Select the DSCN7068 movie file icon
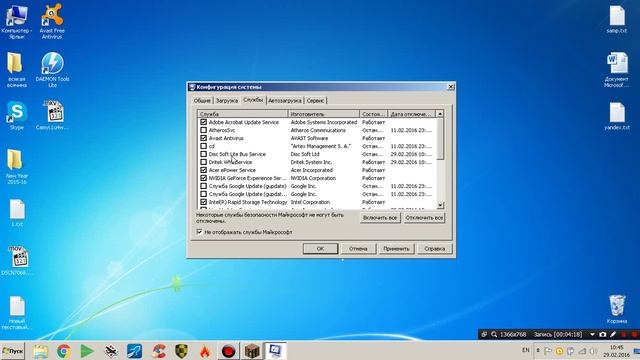Screen dimensions: 640x360 [17, 260]
